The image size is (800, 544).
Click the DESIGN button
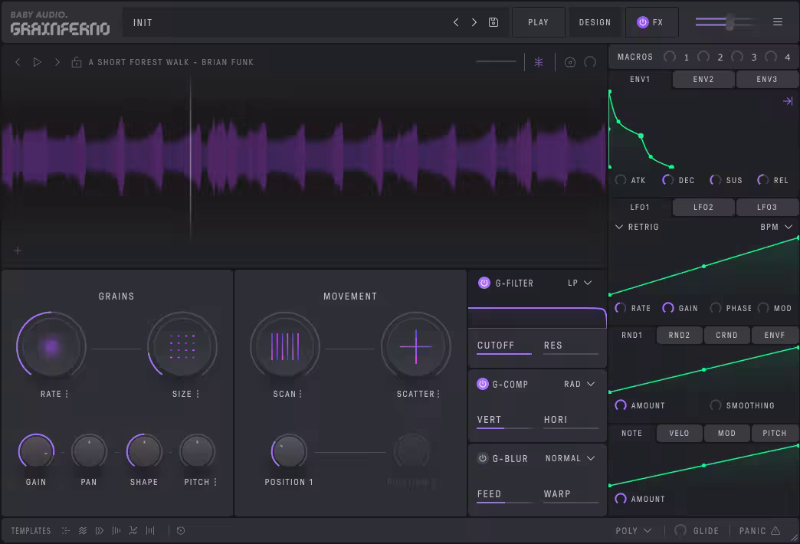click(595, 22)
